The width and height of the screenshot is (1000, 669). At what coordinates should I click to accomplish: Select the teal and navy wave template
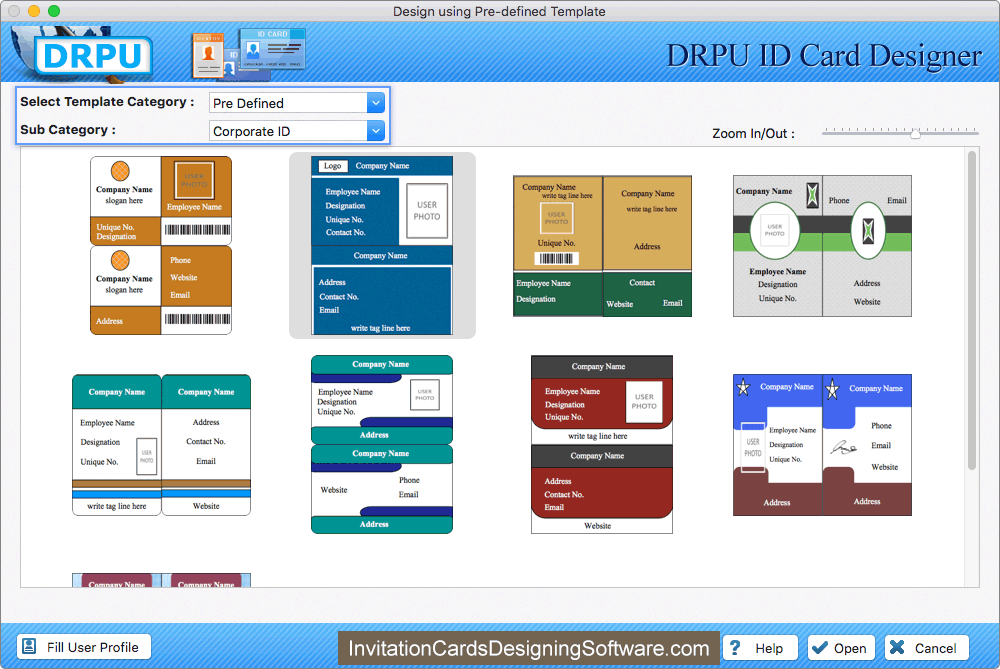[382, 445]
